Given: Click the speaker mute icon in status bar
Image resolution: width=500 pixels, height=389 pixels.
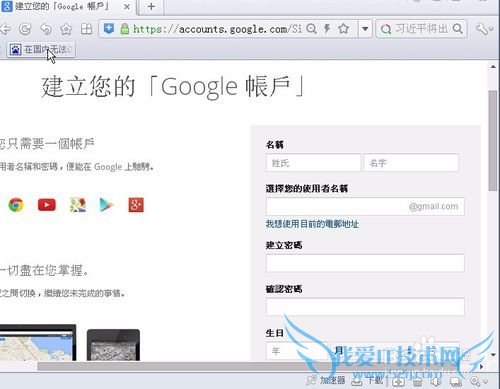Looking at the screenshot, I should pos(436,381).
